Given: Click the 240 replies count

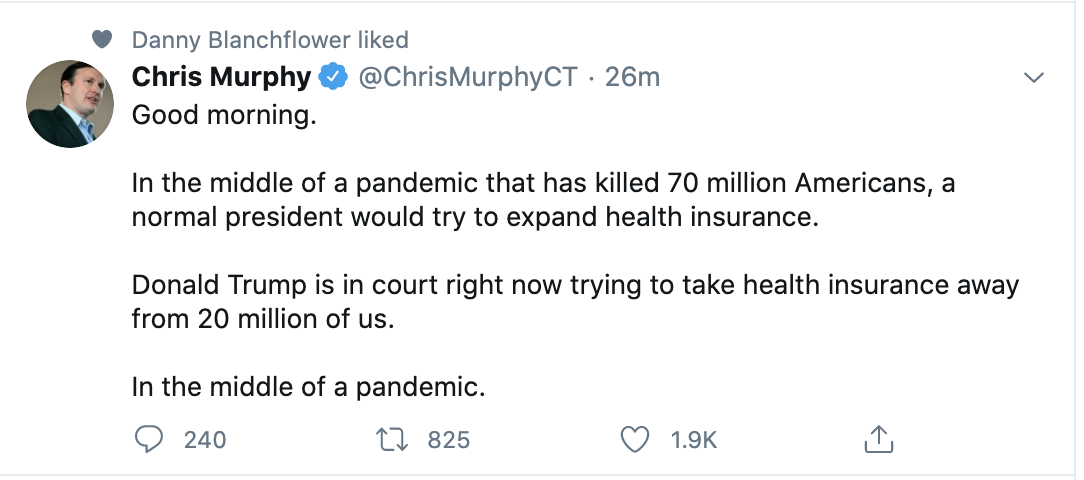Looking at the screenshot, I should click(x=205, y=439).
